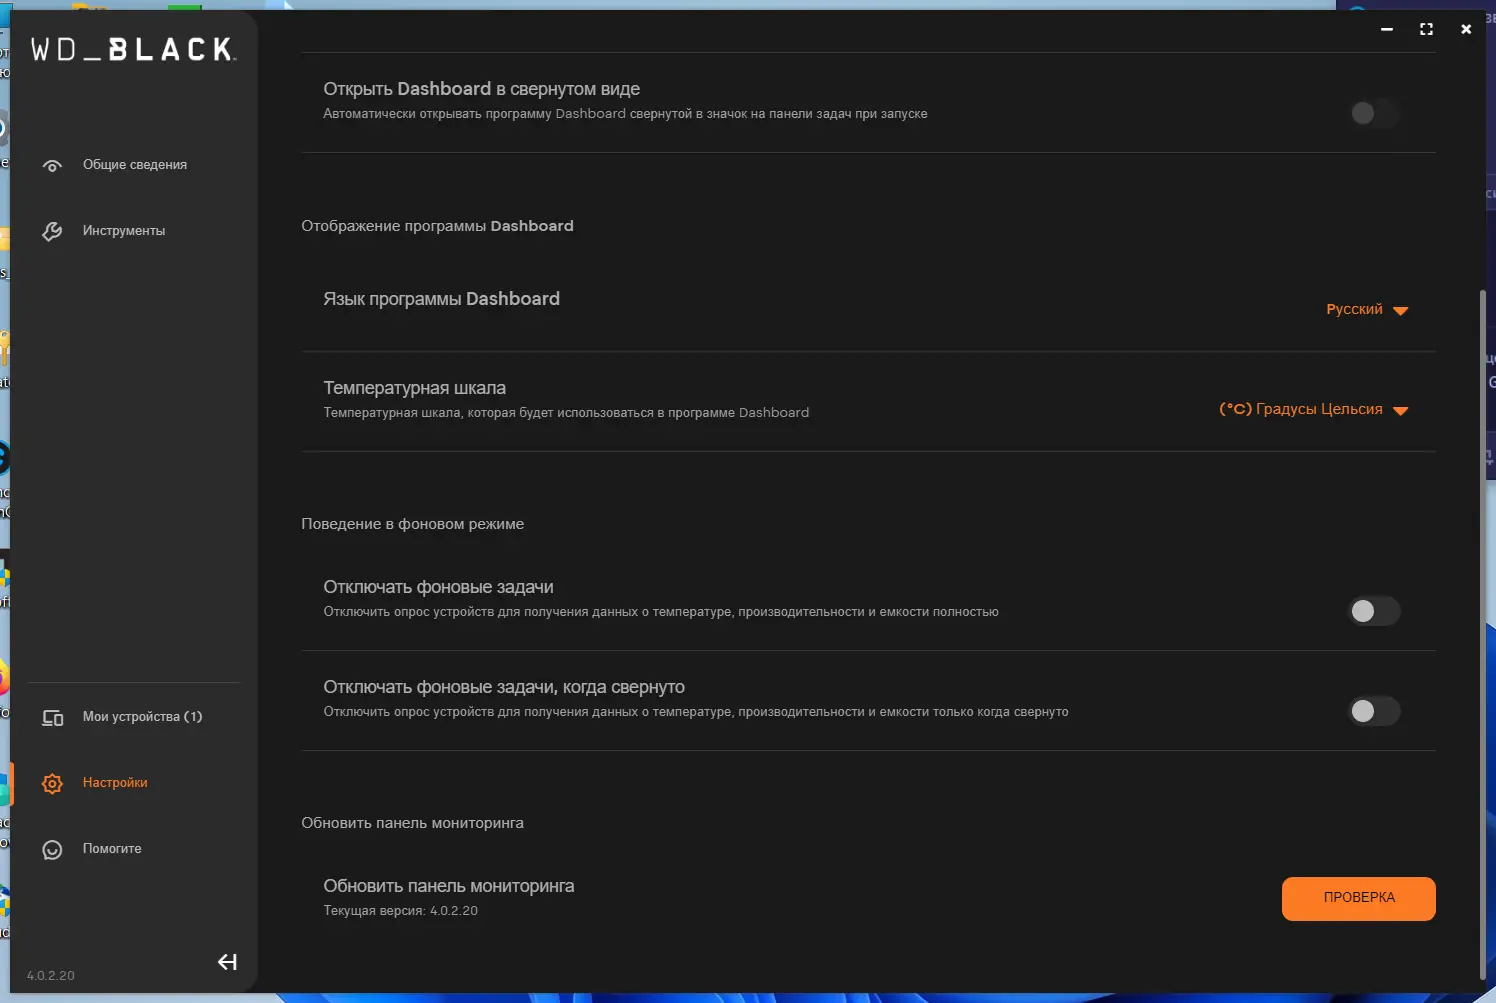Enable Отключать фоновые задачи switch
1496x1003 pixels.
[x=1374, y=611]
